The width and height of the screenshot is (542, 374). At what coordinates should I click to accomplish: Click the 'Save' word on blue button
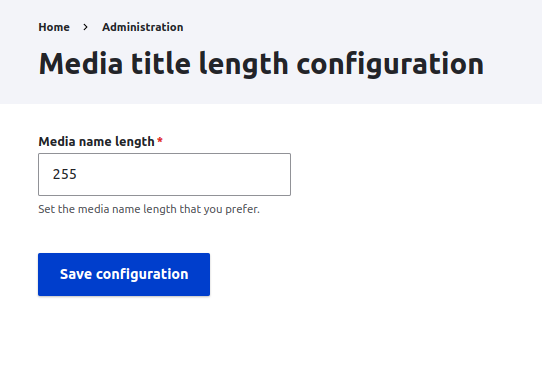tap(76, 274)
